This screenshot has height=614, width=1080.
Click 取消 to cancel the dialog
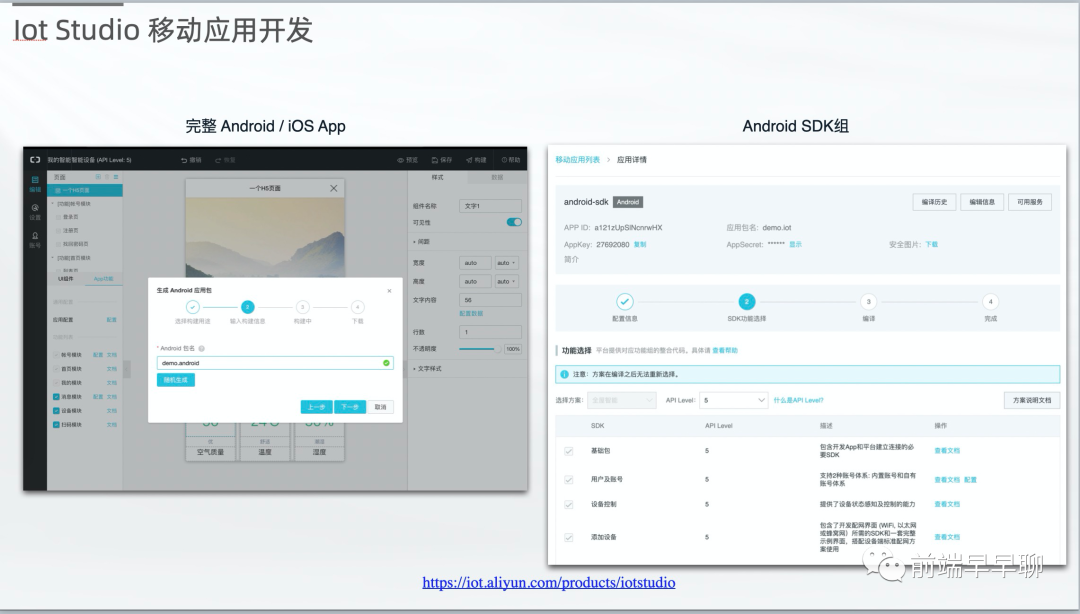(380, 407)
